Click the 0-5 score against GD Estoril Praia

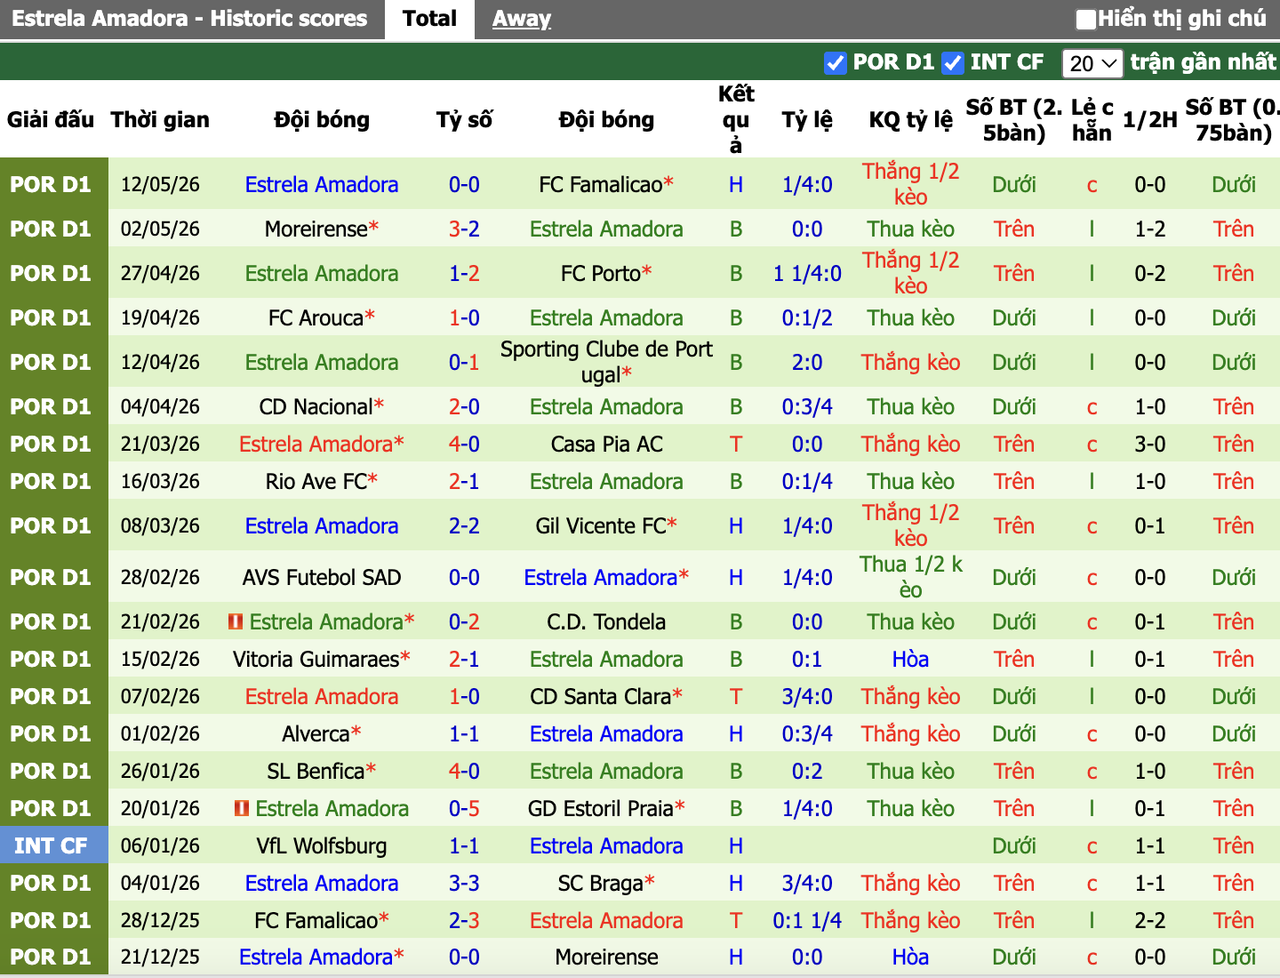point(464,808)
